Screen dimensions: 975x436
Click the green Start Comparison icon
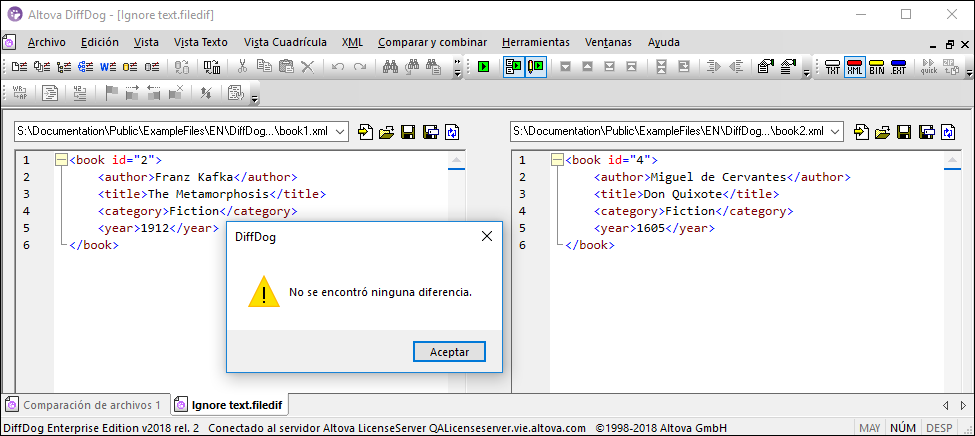(483, 67)
